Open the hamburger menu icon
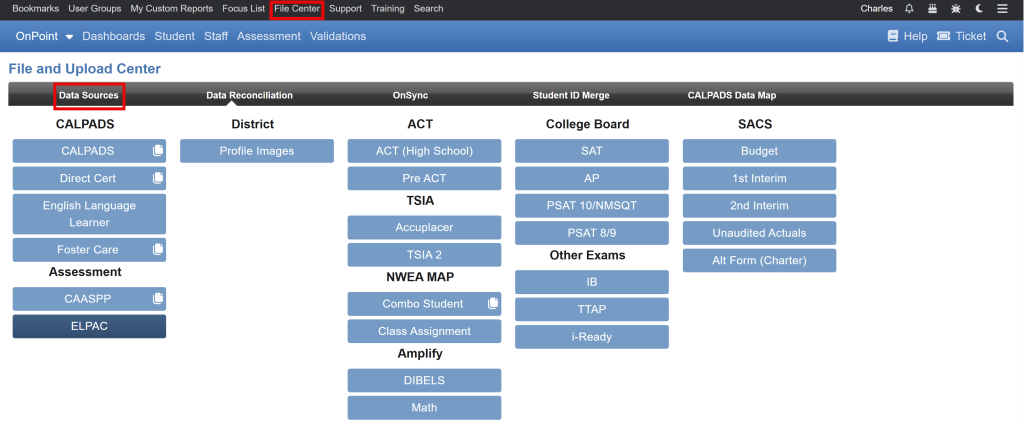Screen dimensions: 1024x423 1002,8
